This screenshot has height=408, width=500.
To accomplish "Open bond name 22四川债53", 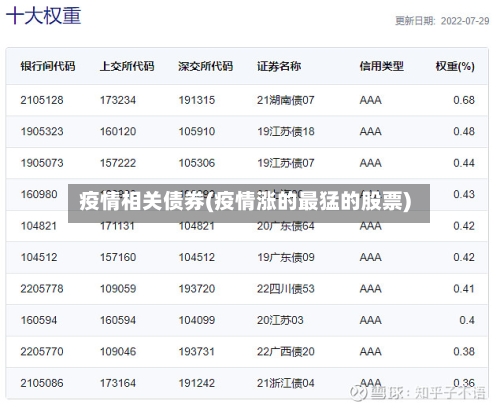I will tap(286, 289).
